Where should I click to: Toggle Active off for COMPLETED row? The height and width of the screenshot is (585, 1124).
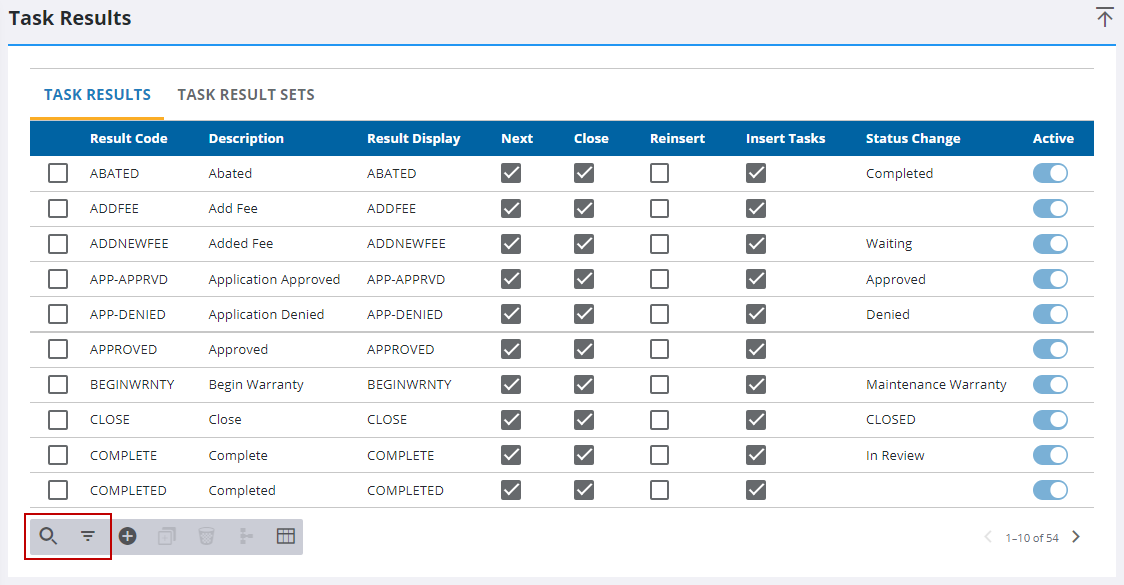(x=1050, y=490)
